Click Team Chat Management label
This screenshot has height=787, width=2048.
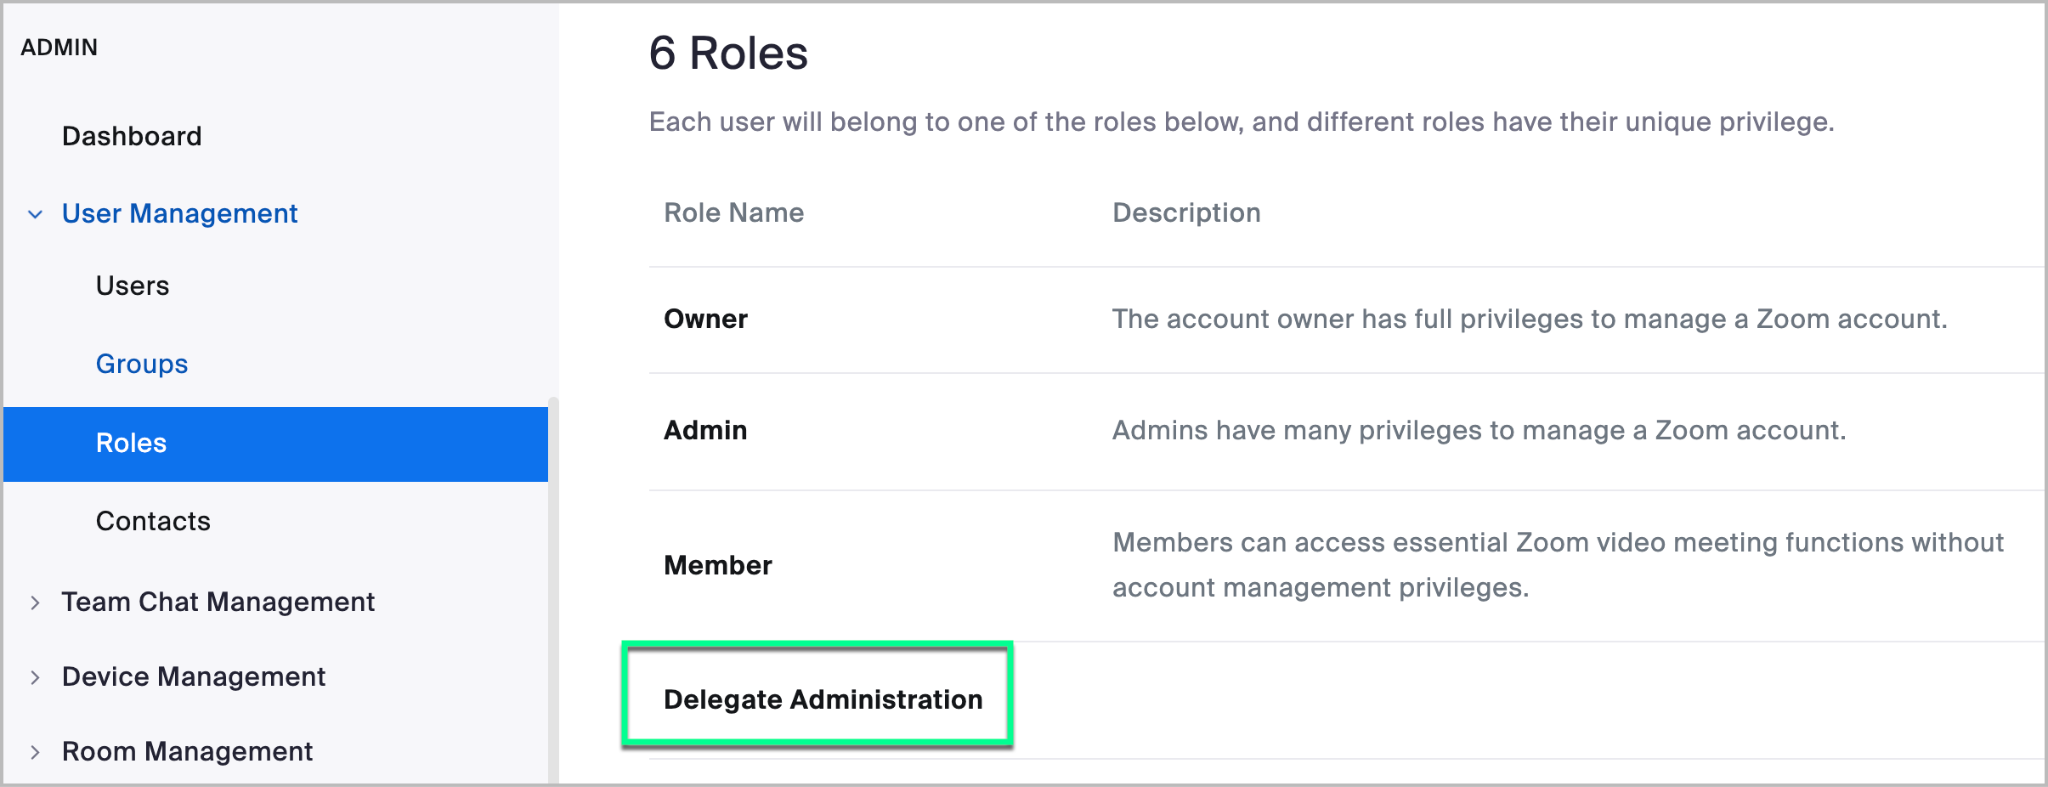(x=218, y=602)
